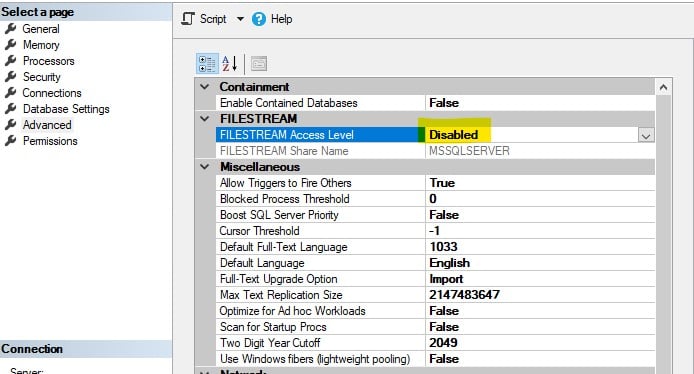Select the Full-Text Upgrade Option row

(x=435, y=279)
